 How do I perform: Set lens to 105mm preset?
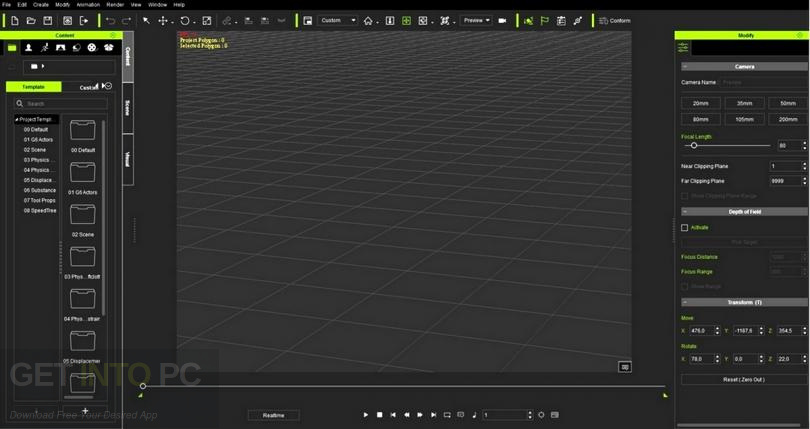coord(744,119)
